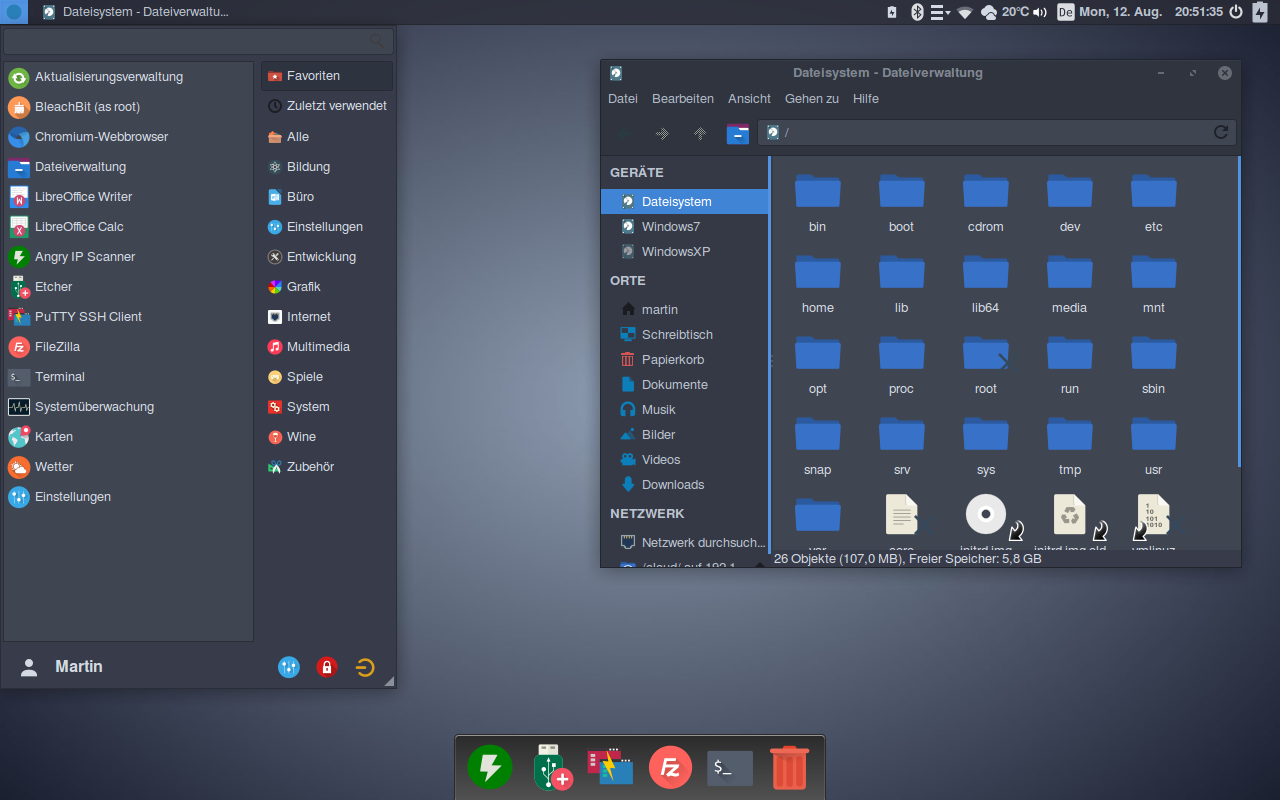Open the root folder icon
1280x800 pixels.
pos(985,353)
